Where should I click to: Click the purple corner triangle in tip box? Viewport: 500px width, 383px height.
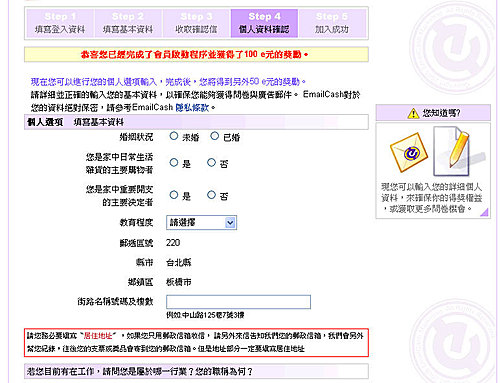pyautogui.click(x=485, y=212)
